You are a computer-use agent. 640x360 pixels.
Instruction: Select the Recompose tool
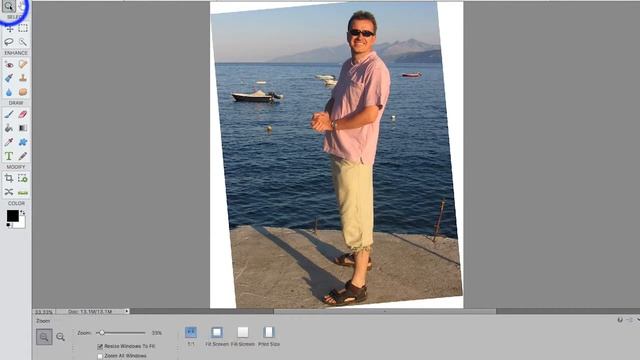[x=23, y=178]
